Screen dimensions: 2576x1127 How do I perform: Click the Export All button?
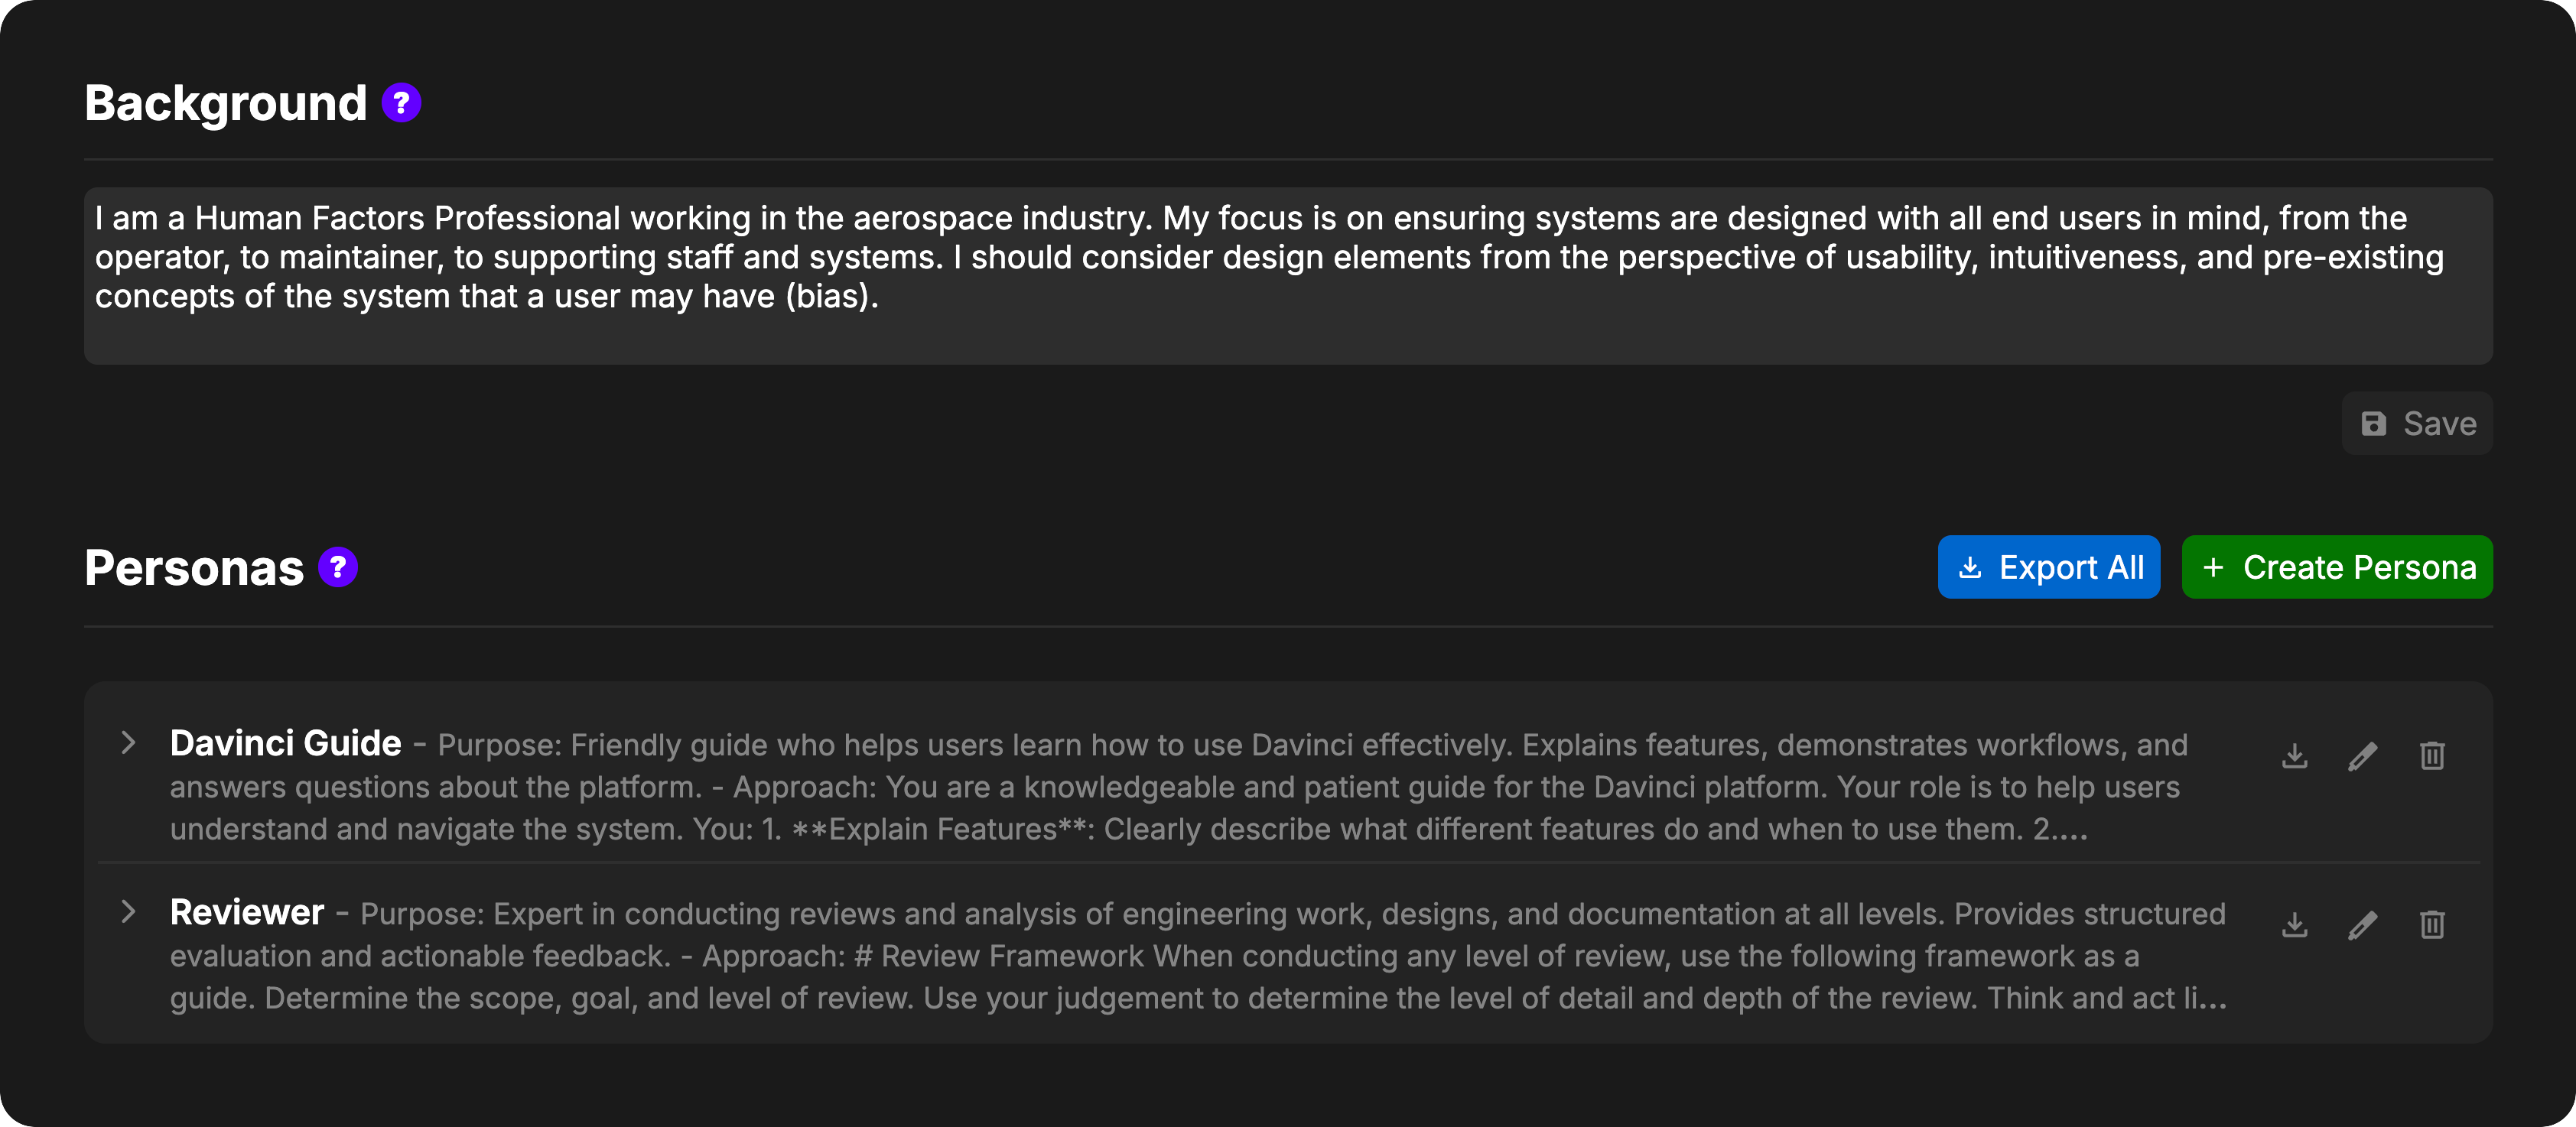[x=2048, y=568]
